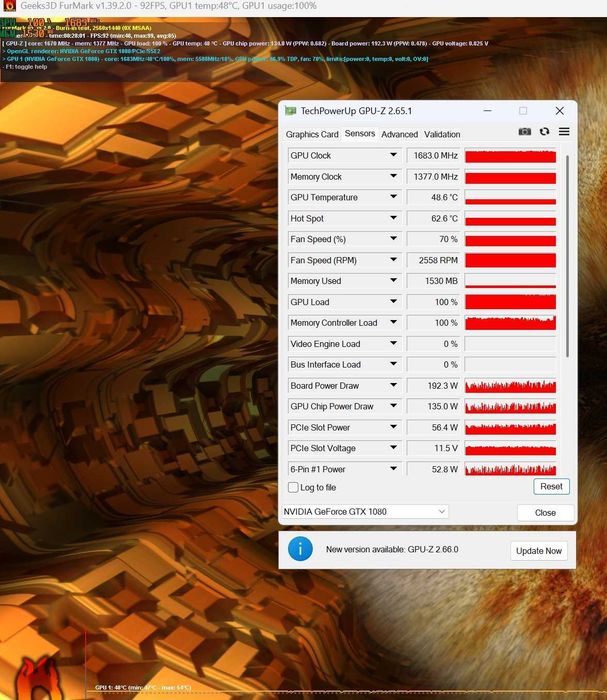Click the Board Power Draw history graph
Viewport: 607px width, 700px height.
coord(510,386)
